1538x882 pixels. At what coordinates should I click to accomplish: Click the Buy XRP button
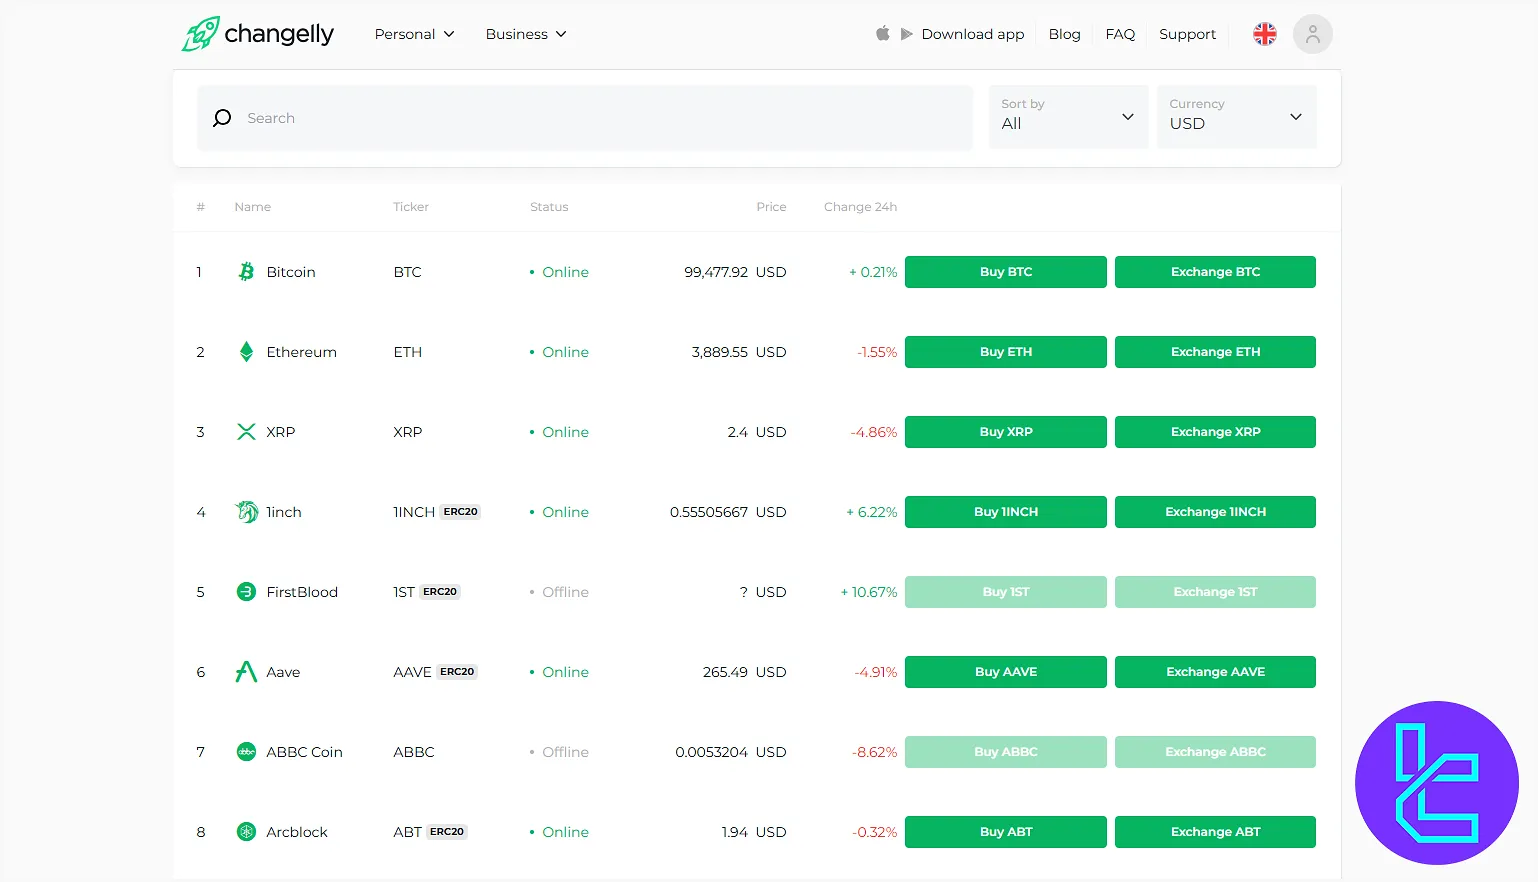[x=1006, y=432]
